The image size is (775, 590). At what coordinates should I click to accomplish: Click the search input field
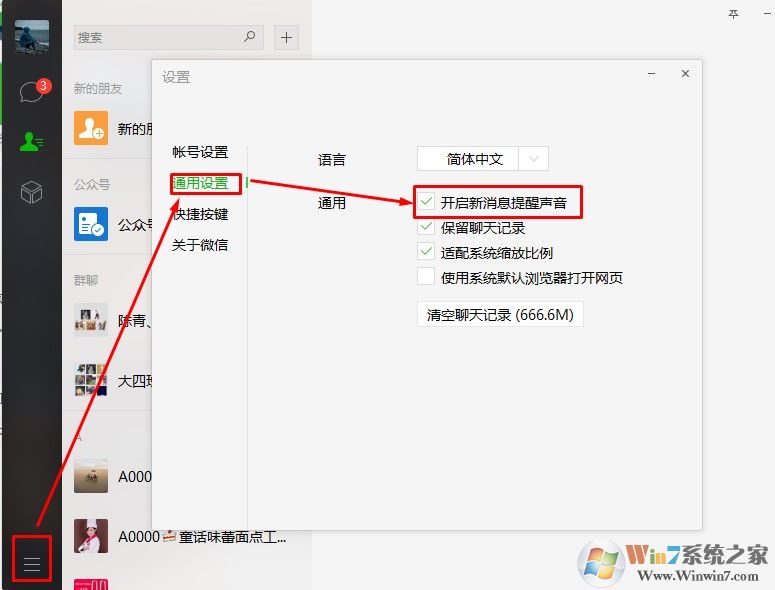(x=169, y=38)
